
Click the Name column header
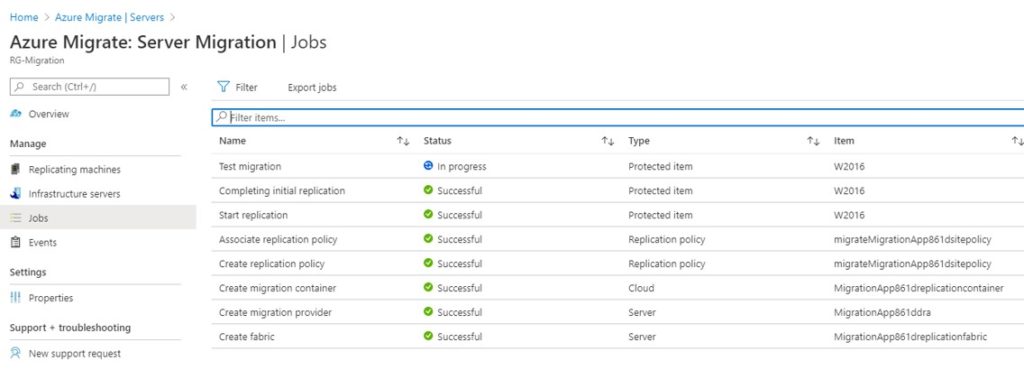coord(232,140)
